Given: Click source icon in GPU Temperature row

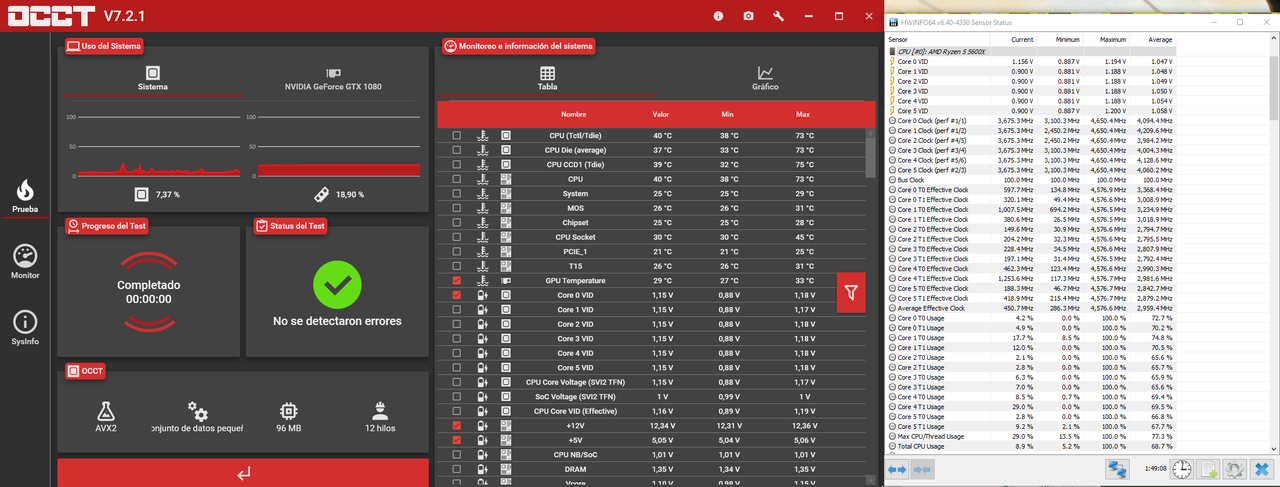Looking at the screenshot, I should (x=506, y=281).
